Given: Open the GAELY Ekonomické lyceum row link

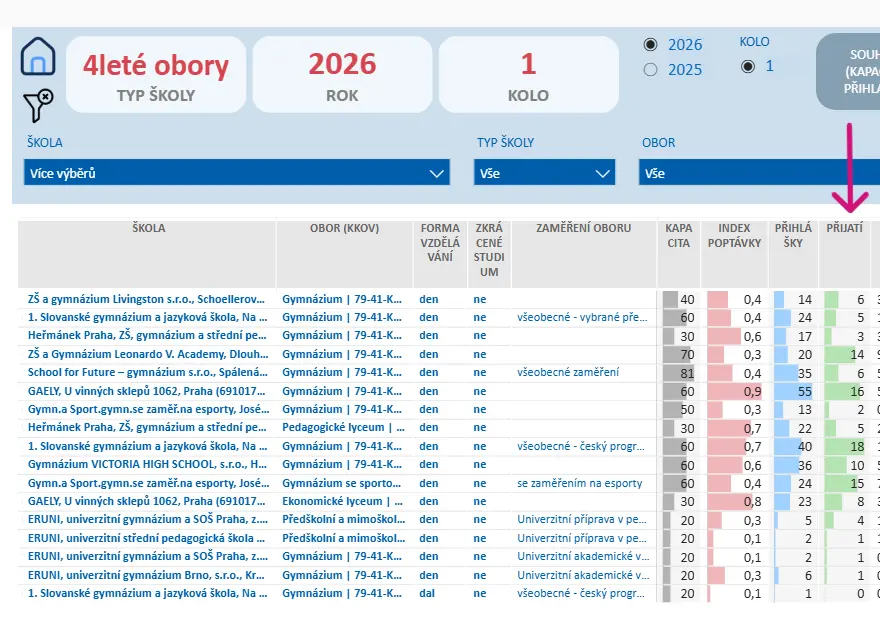Looking at the screenshot, I should [146, 501].
